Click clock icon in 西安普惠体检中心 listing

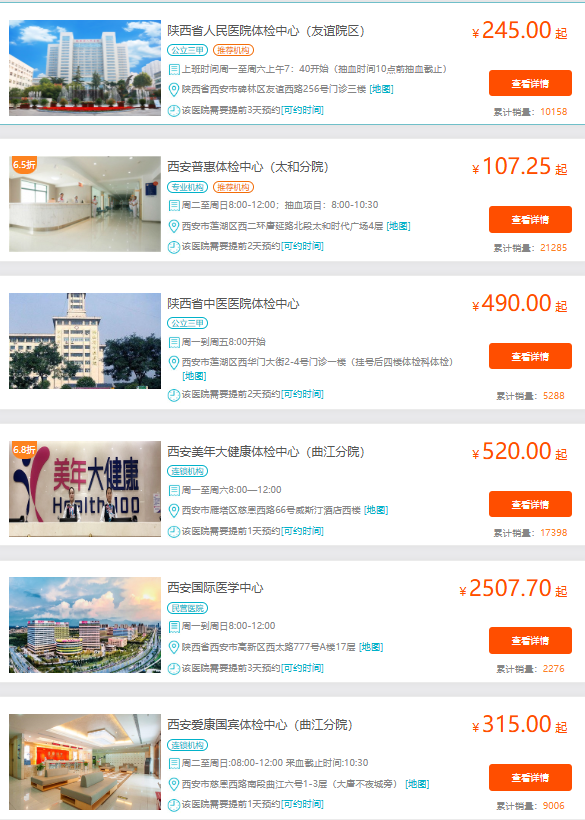[x=174, y=246]
